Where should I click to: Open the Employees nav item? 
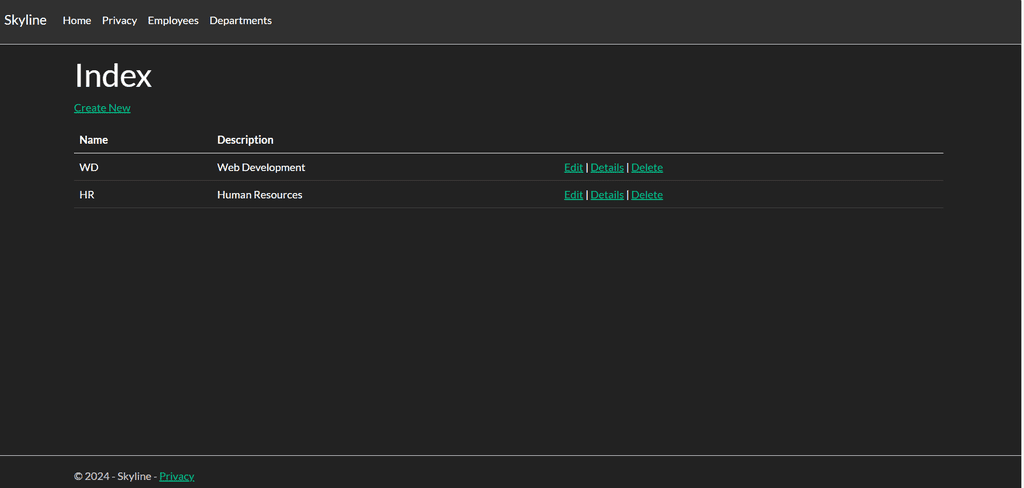[x=173, y=20]
